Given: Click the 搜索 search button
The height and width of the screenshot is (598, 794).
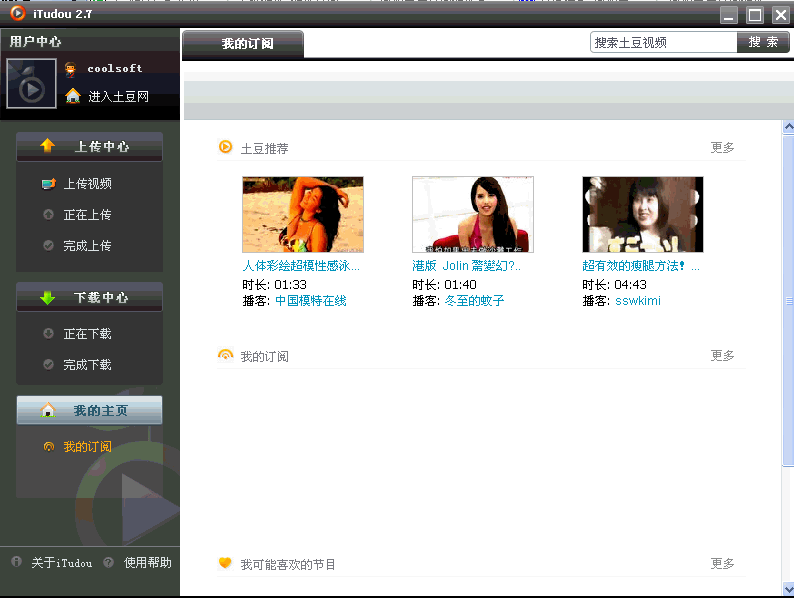Looking at the screenshot, I should click(x=763, y=43).
